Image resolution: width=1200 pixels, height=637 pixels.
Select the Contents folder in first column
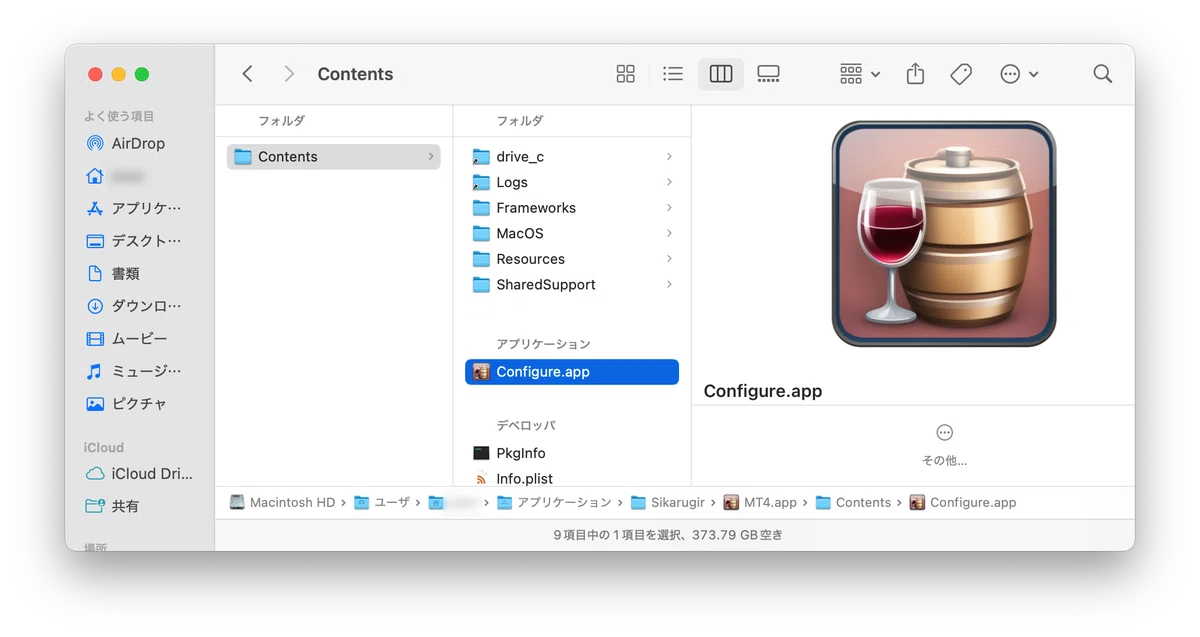click(333, 157)
